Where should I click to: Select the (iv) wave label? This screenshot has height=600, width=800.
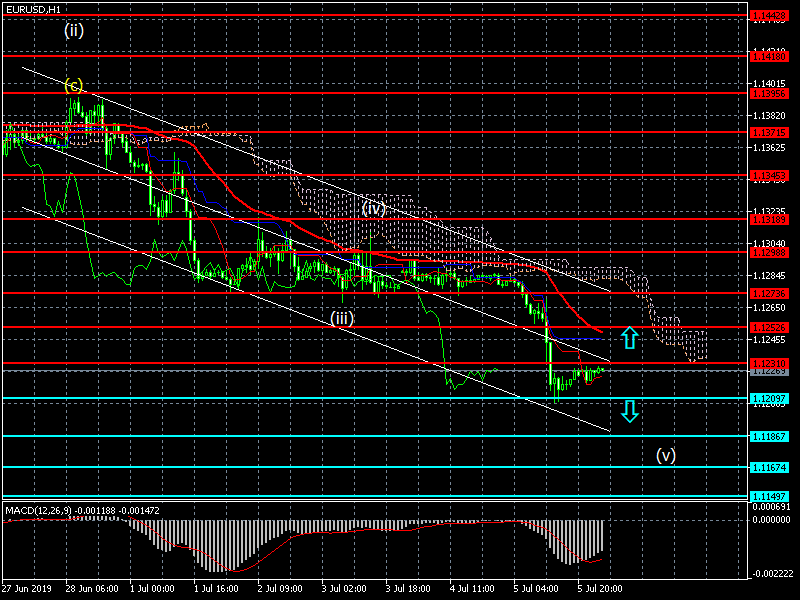click(373, 208)
